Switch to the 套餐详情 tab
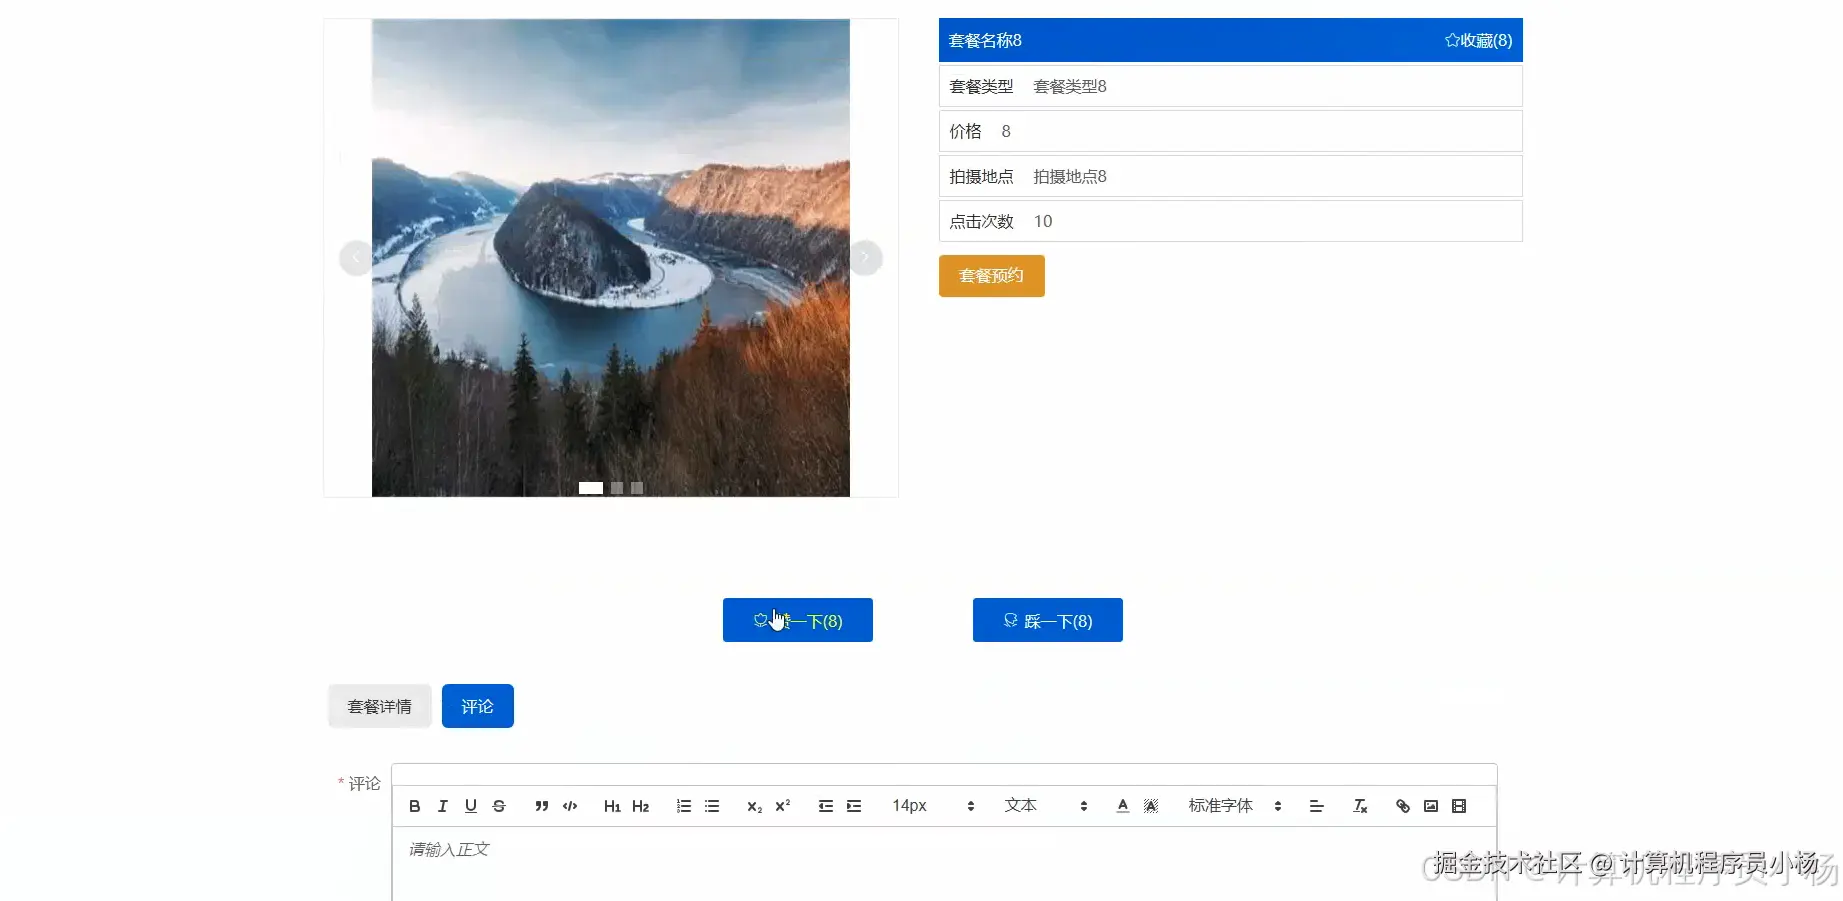The image size is (1843, 901). click(380, 706)
